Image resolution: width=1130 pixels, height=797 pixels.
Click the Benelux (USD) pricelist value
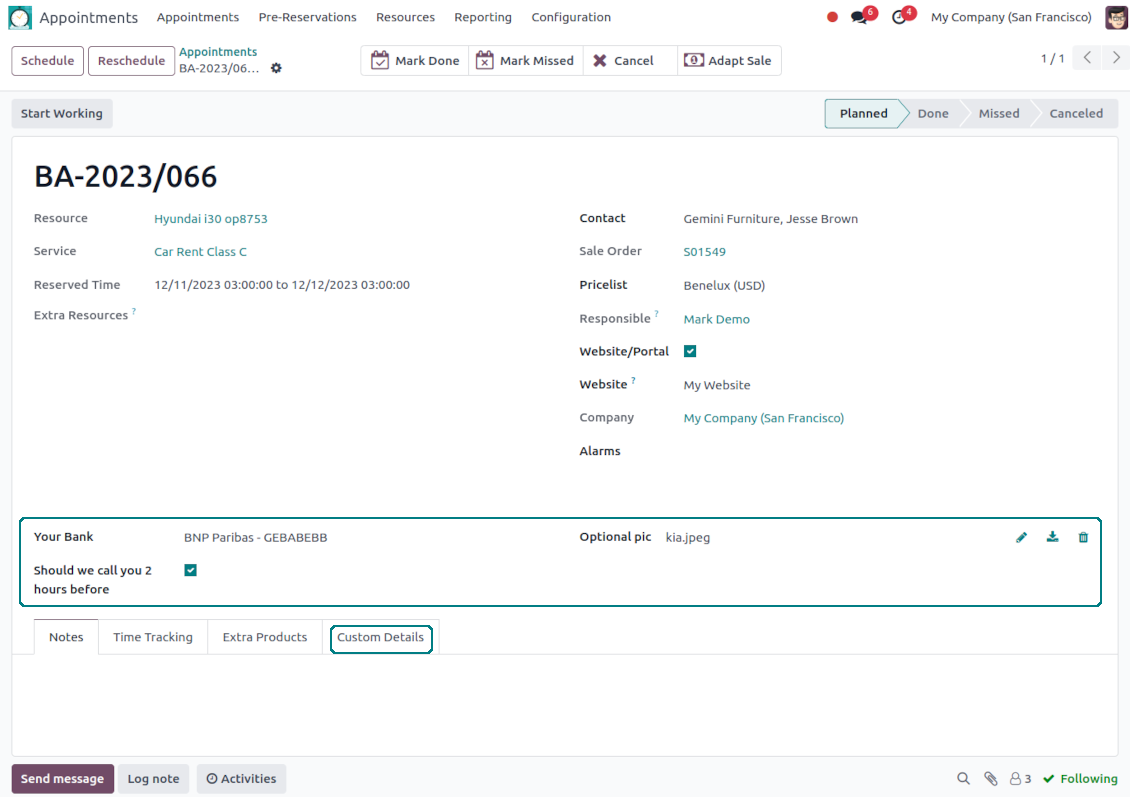click(x=724, y=285)
